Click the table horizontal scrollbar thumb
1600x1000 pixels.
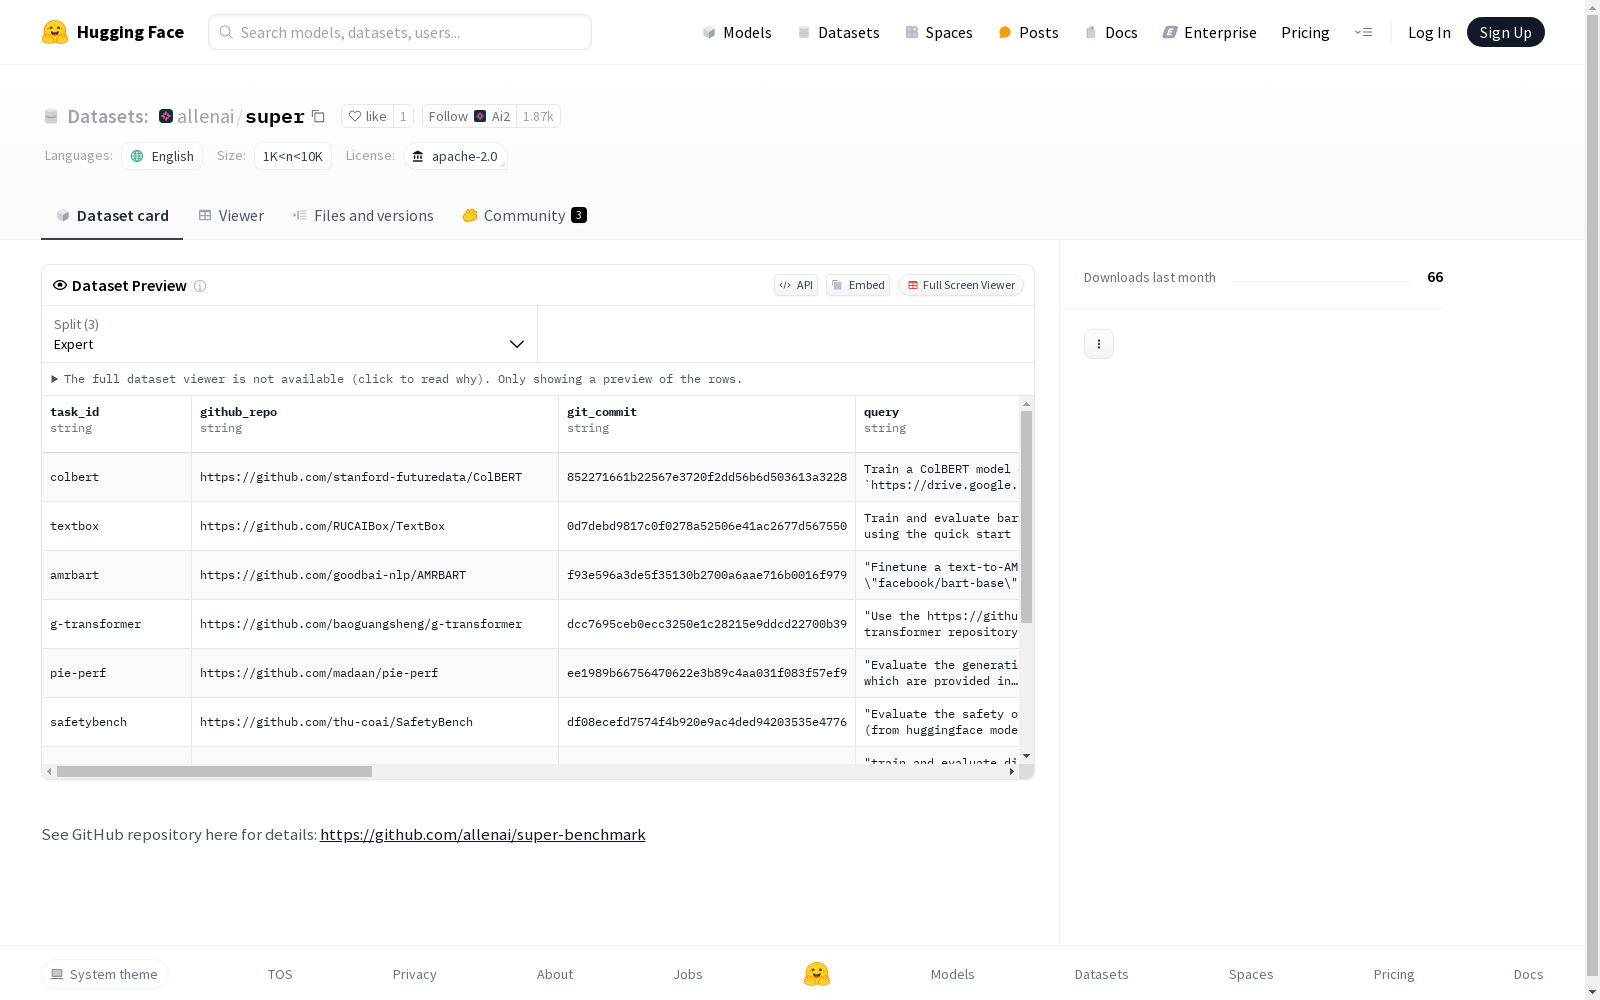point(214,771)
